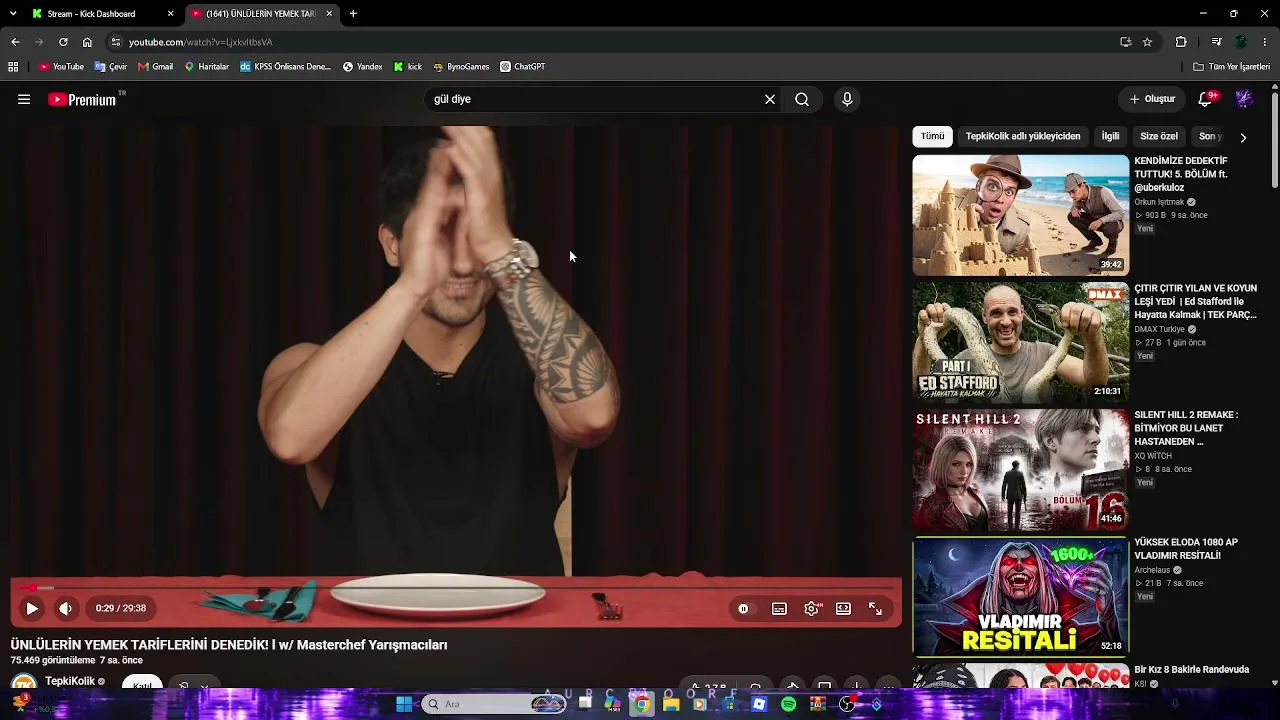Viewport: 1280px width, 720px height.
Task: Open the Silent Hill 2 Remake thumbnail
Action: coord(1020,469)
